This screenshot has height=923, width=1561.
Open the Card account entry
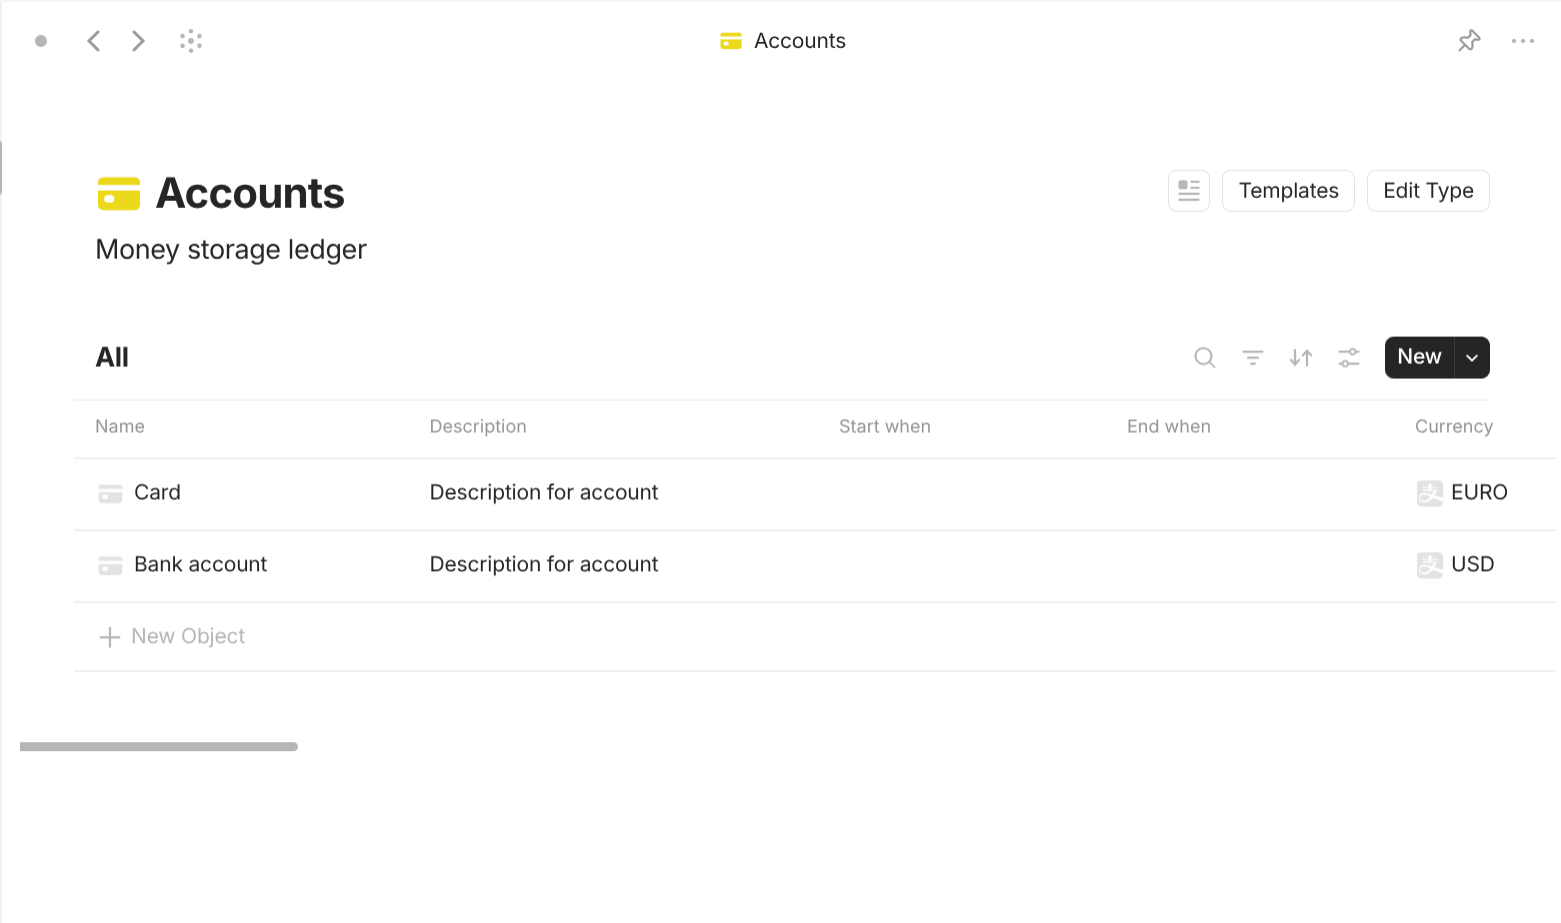[157, 492]
